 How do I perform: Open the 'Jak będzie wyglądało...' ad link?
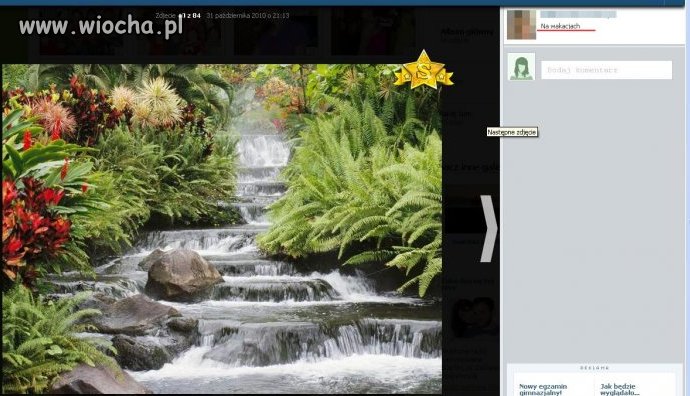(619, 389)
